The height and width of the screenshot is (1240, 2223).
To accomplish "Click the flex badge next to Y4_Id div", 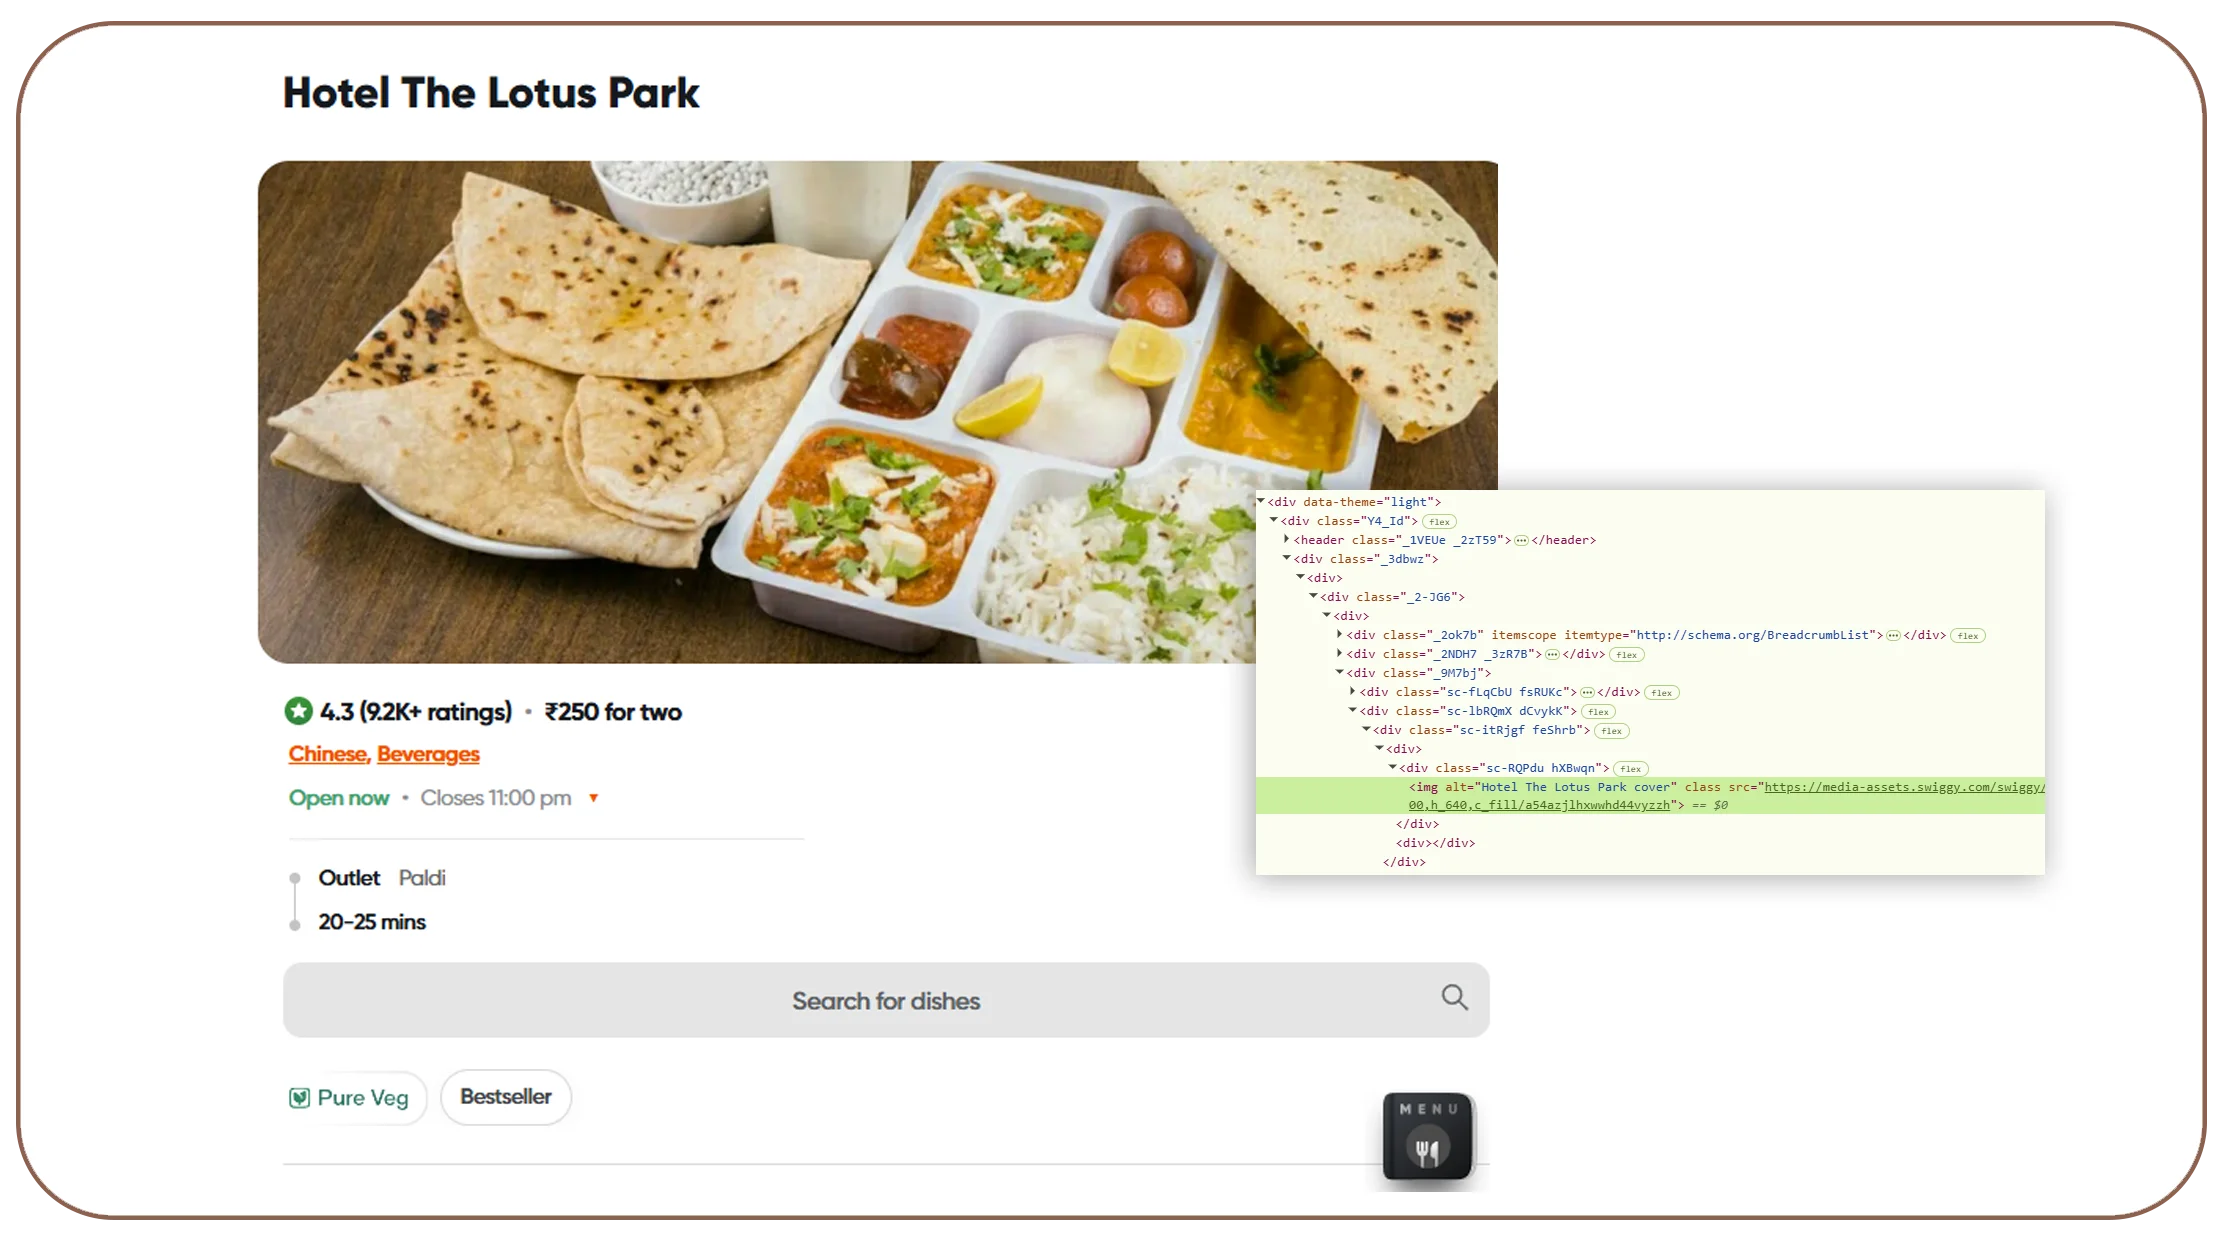I will (1439, 522).
